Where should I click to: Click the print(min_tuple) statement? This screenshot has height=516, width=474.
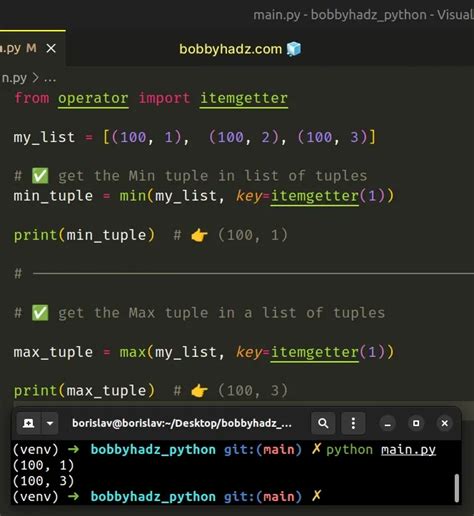click(84, 235)
